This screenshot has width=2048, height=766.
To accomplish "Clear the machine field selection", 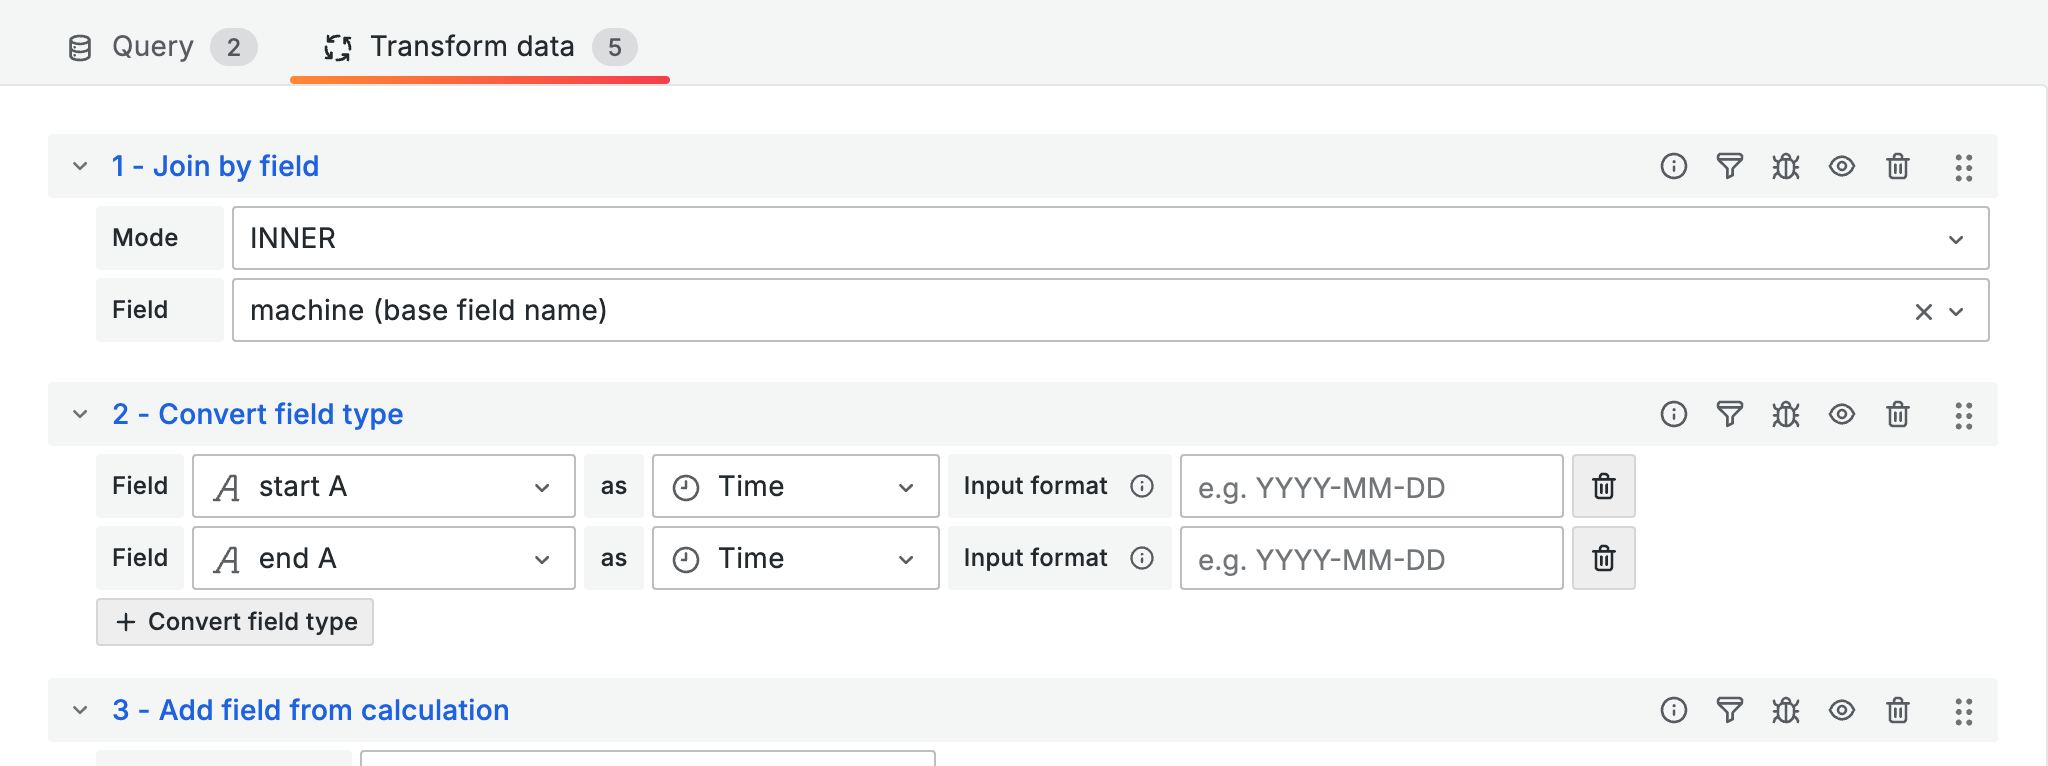I will coord(1923,312).
